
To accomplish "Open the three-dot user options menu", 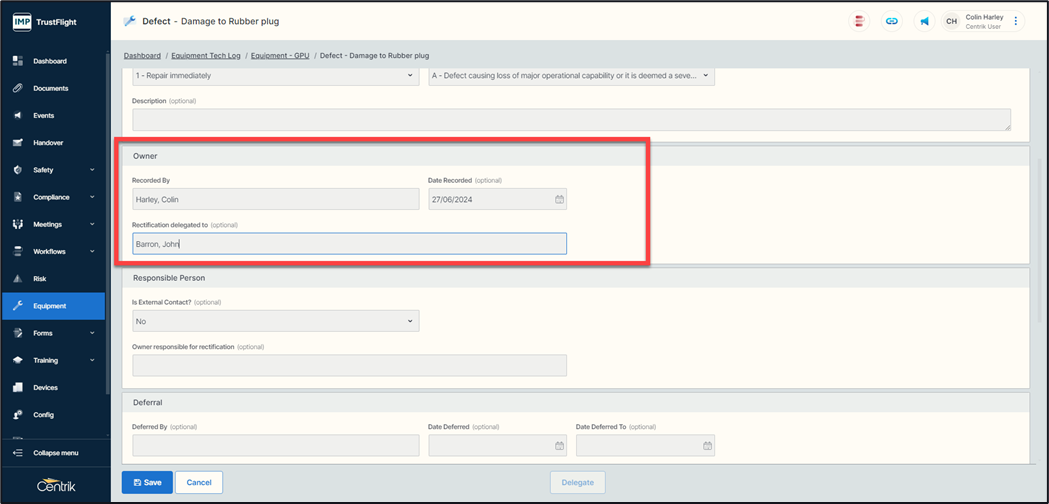I will coord(1016,21).
